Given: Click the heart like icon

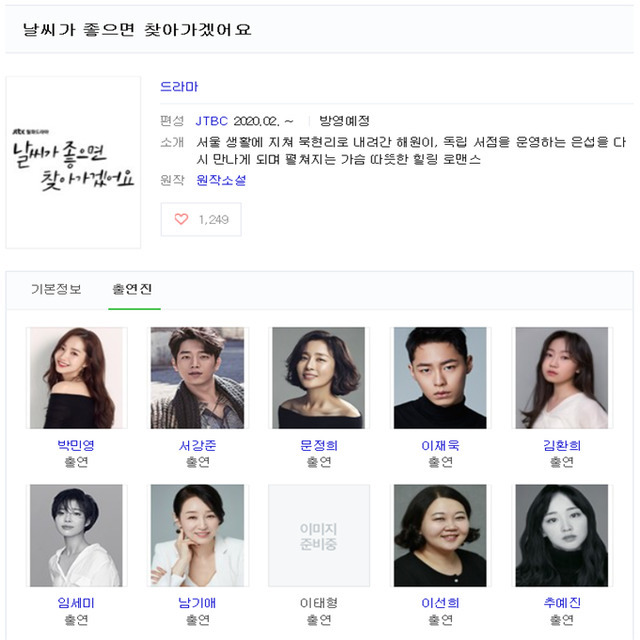Looking at the screenshot, I should [x=181, y=219].
